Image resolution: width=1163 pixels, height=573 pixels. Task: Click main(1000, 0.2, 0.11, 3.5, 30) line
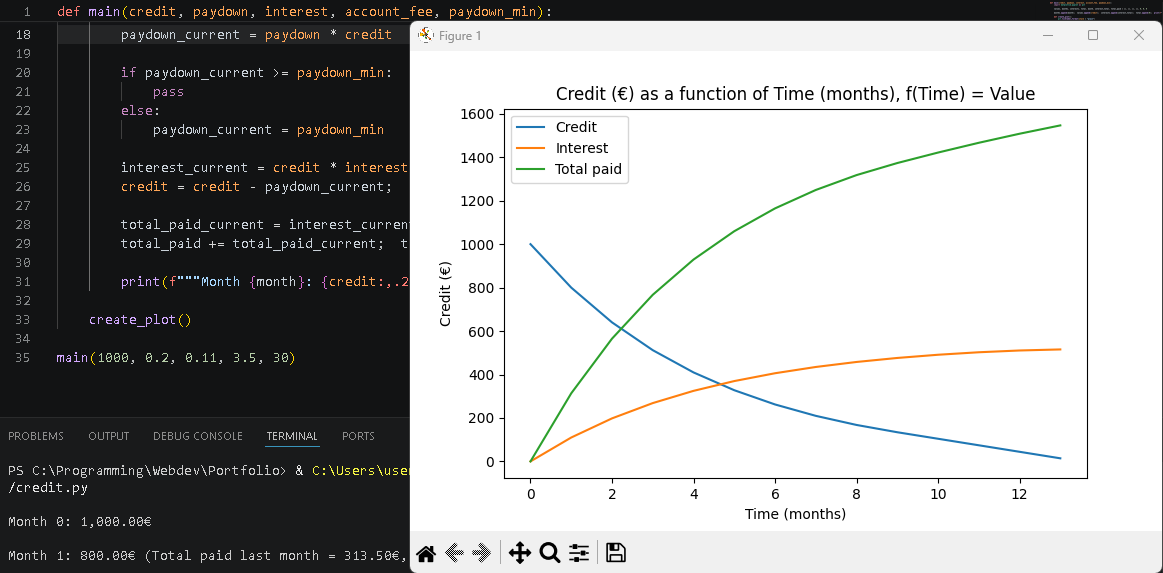click(176, 358)
